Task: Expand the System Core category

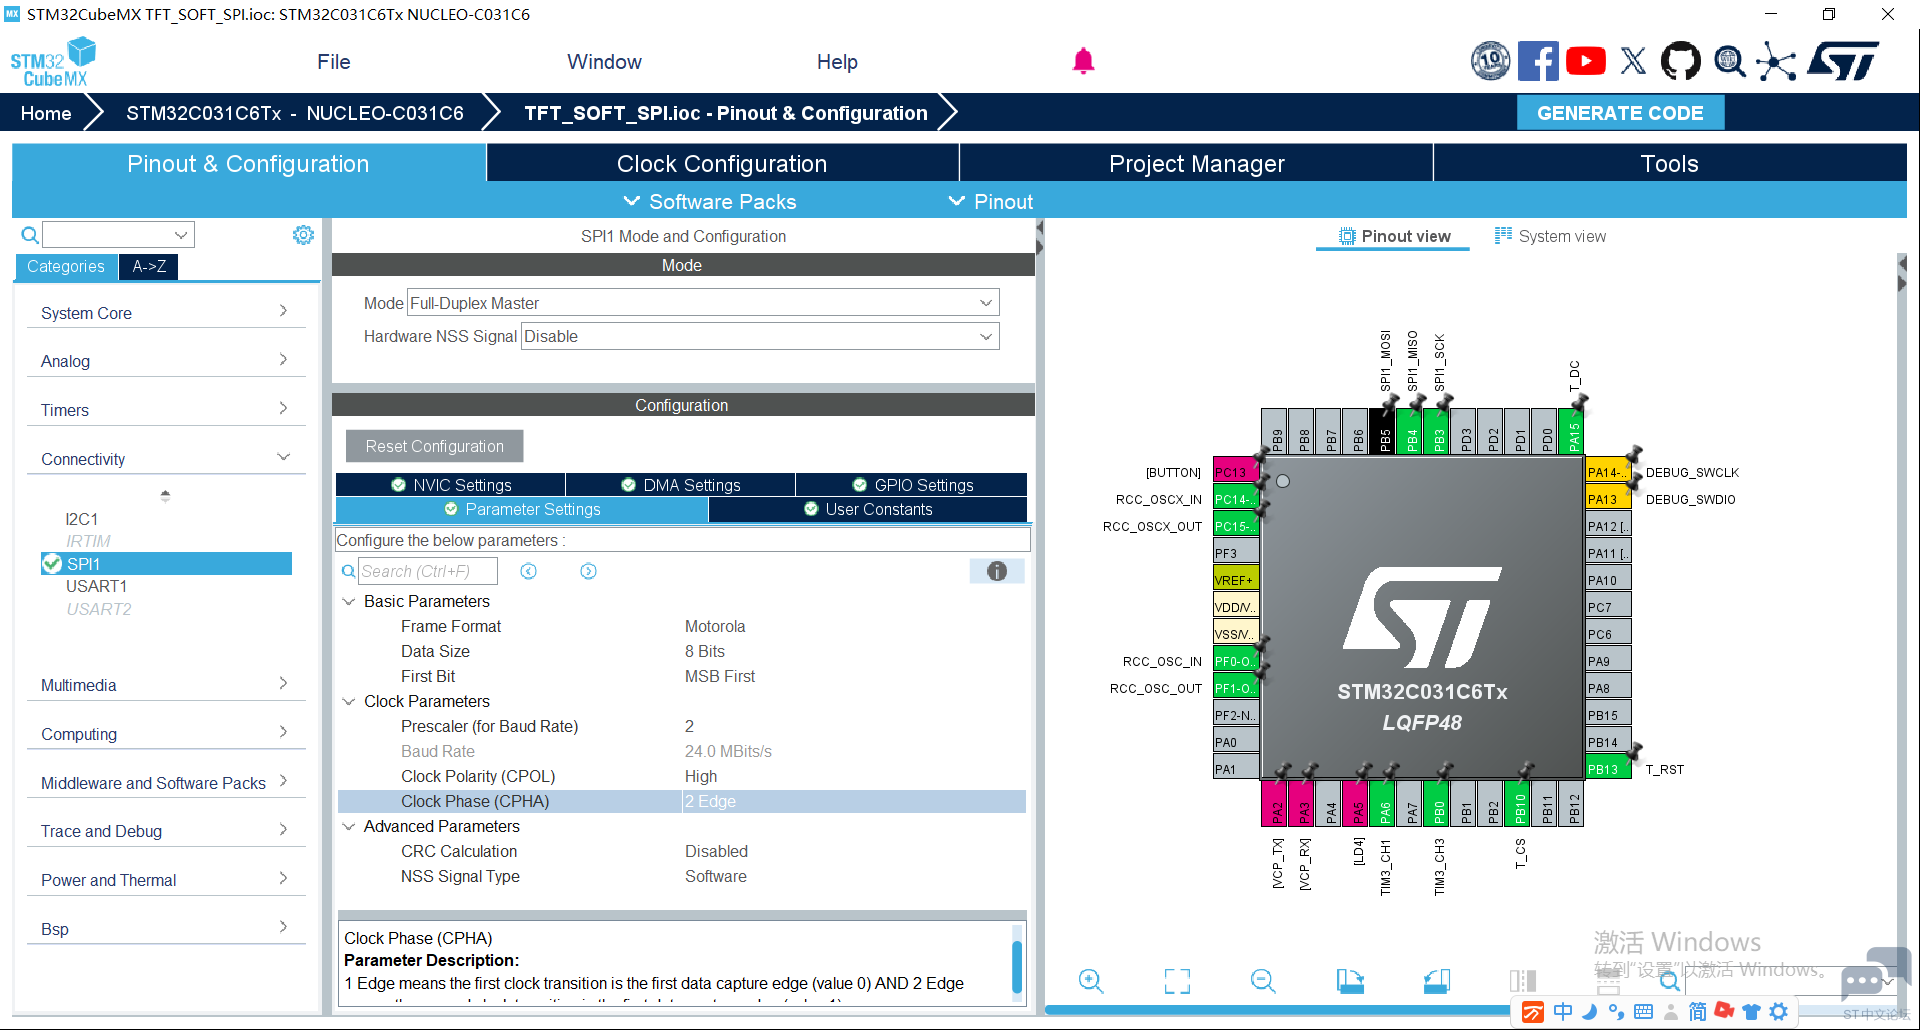Action: pos(165,313)
